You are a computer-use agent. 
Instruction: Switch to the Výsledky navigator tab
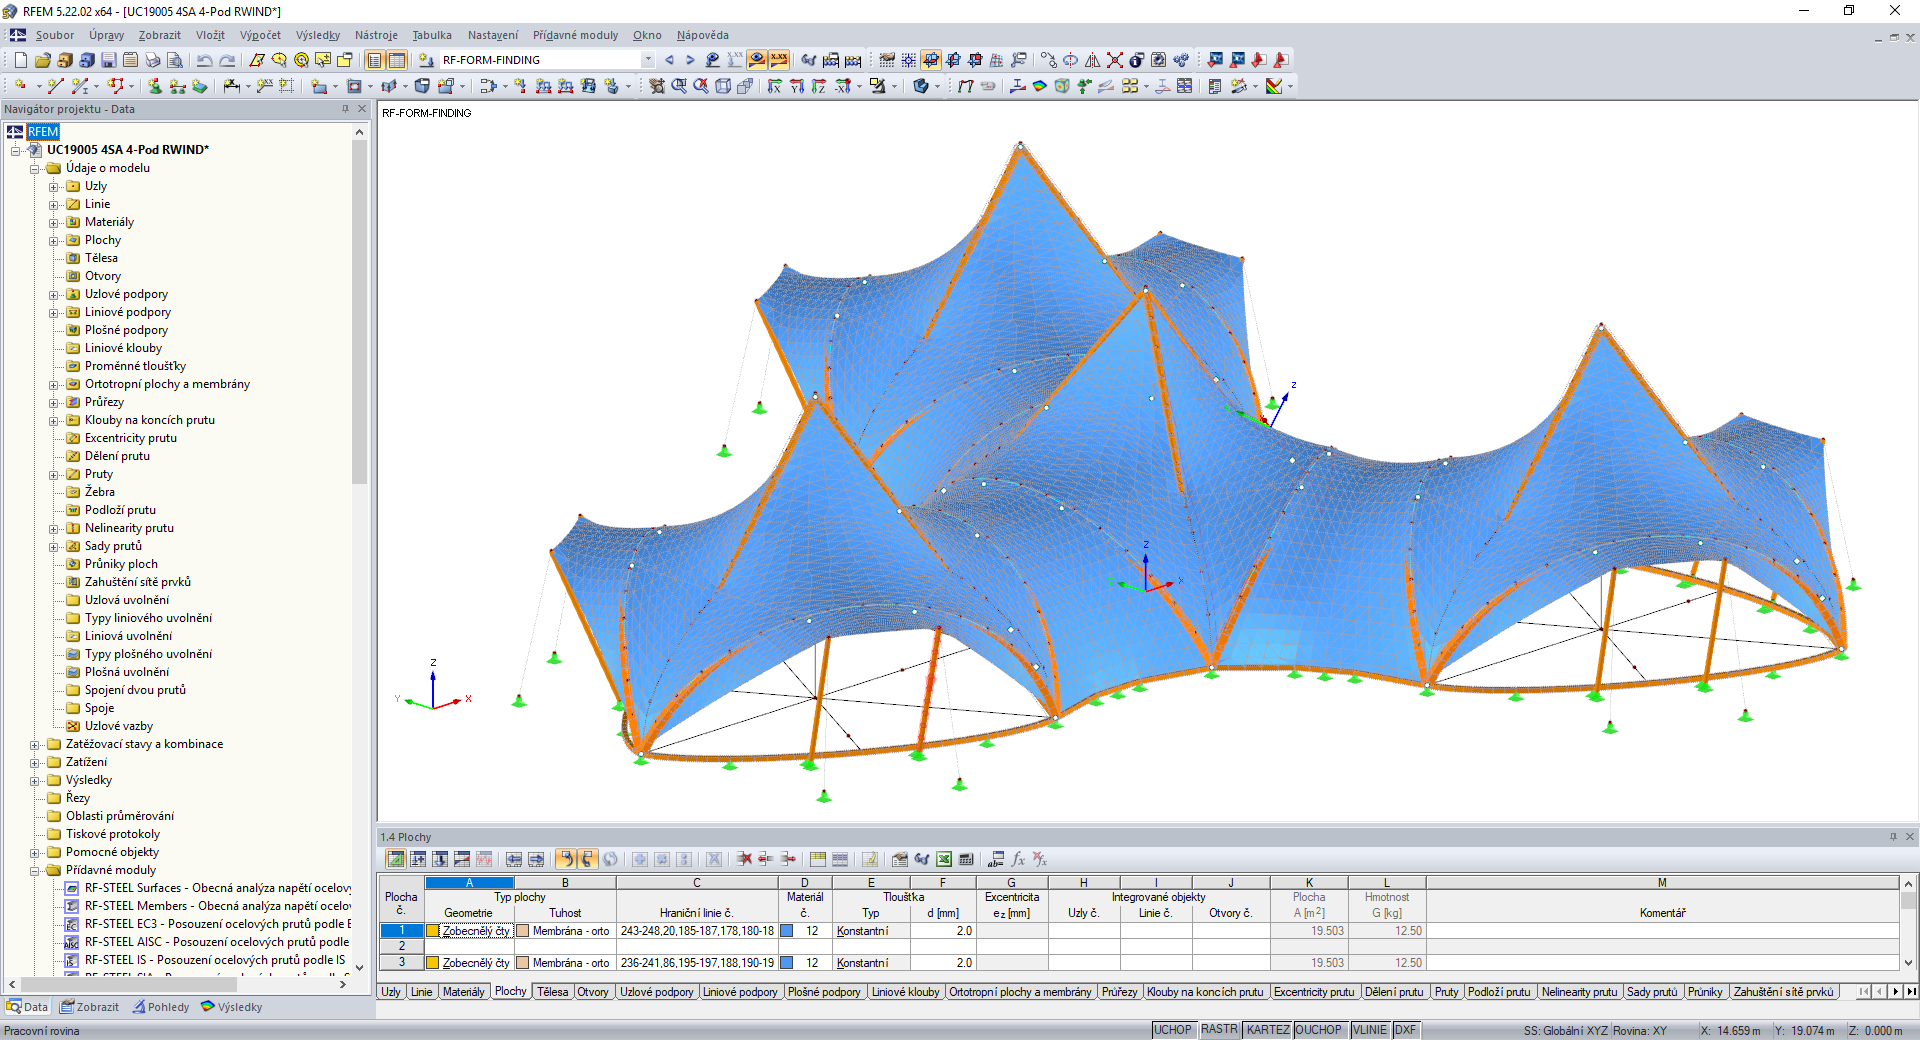pos(231,1007)
